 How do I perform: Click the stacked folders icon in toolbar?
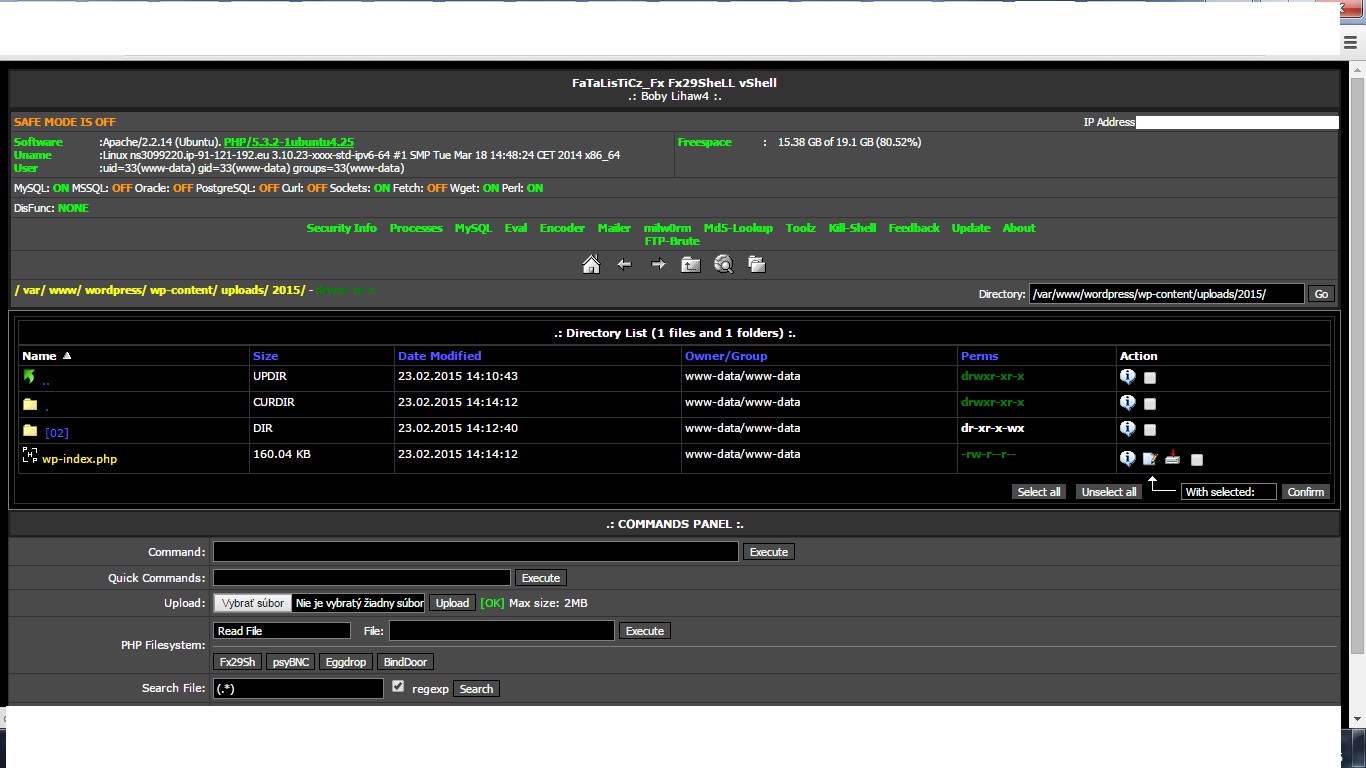coord(757,265)
